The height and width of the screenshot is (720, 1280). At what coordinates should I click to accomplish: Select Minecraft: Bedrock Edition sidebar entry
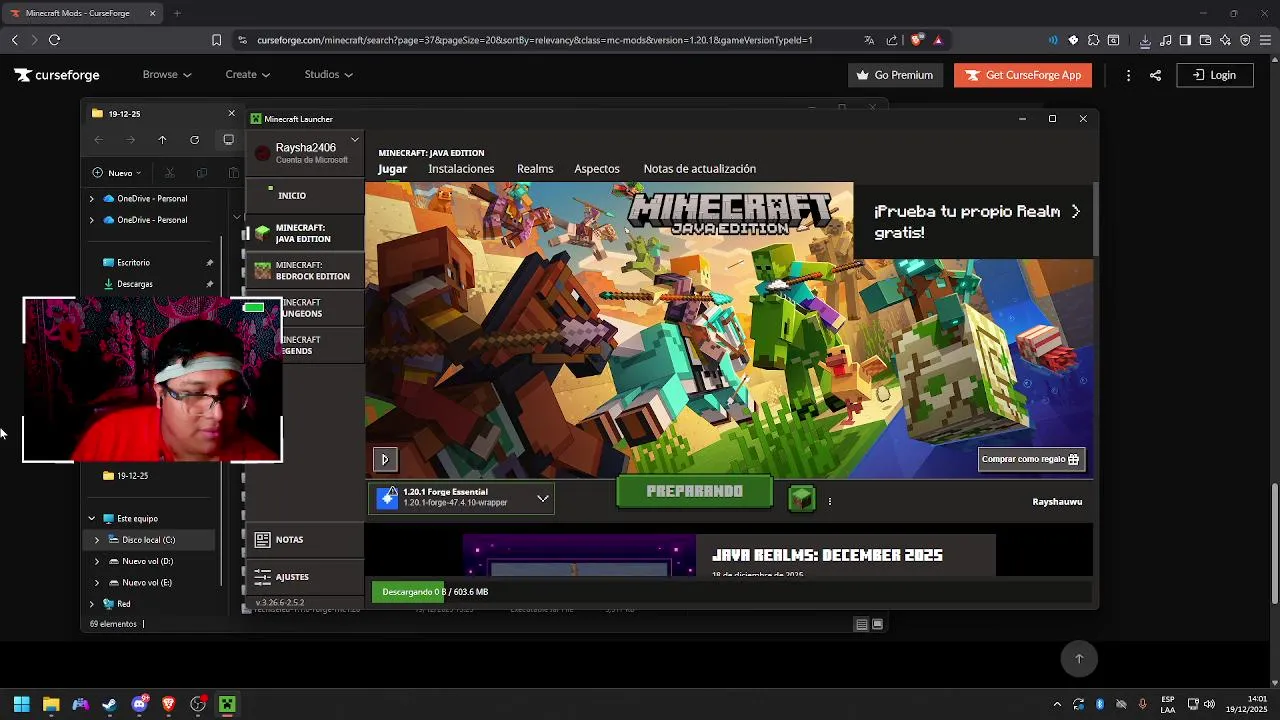tap(304, 271)
